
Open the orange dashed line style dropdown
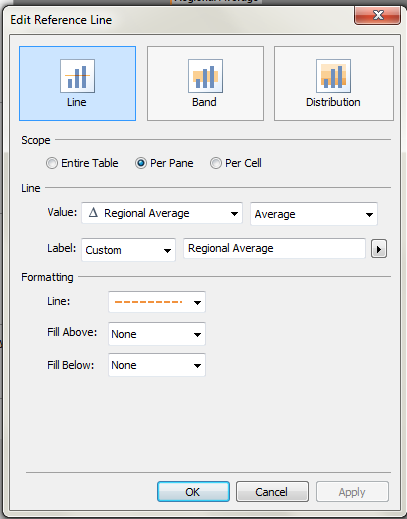[157, 302]
